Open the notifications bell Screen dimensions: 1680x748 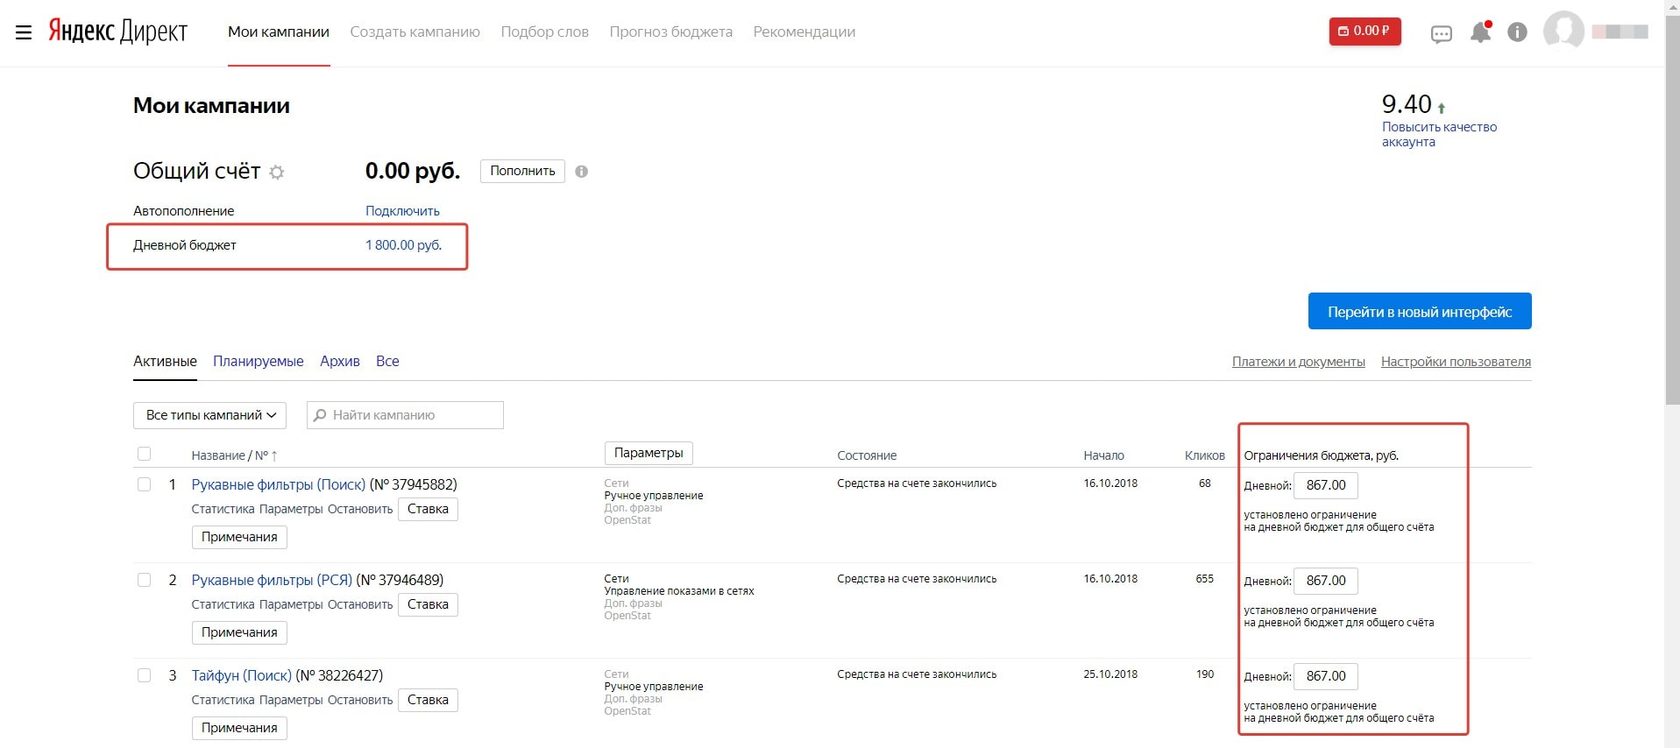coord(1481,32)
